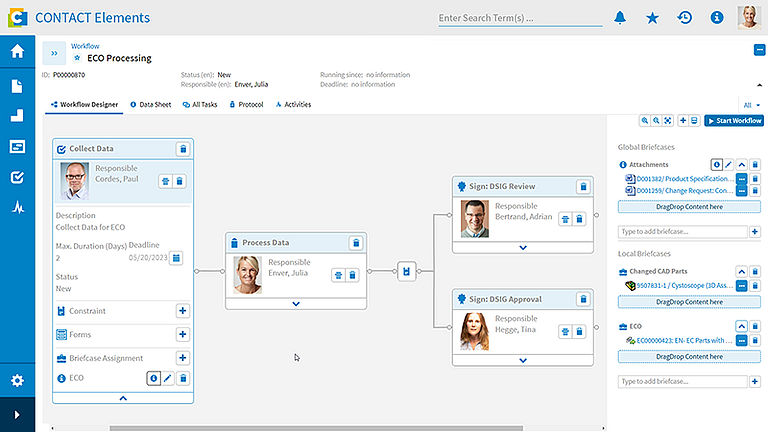This screenshot has height=432, width=768.
Task: Delete the Sign: DSIG Review task
Action: click(583, 187)
